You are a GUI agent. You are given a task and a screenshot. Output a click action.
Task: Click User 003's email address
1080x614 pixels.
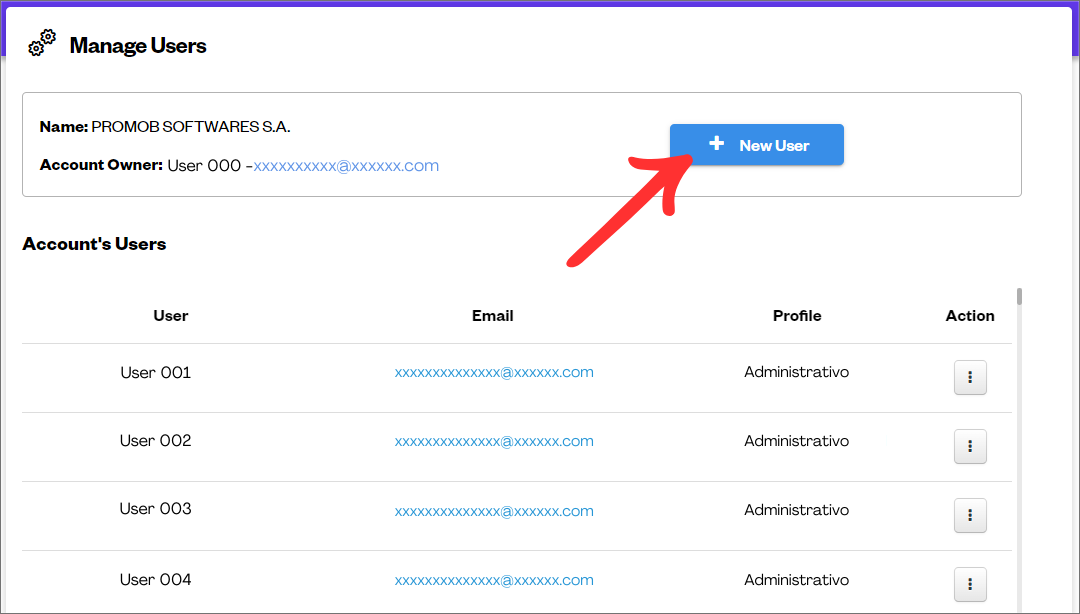coord(494,511)
